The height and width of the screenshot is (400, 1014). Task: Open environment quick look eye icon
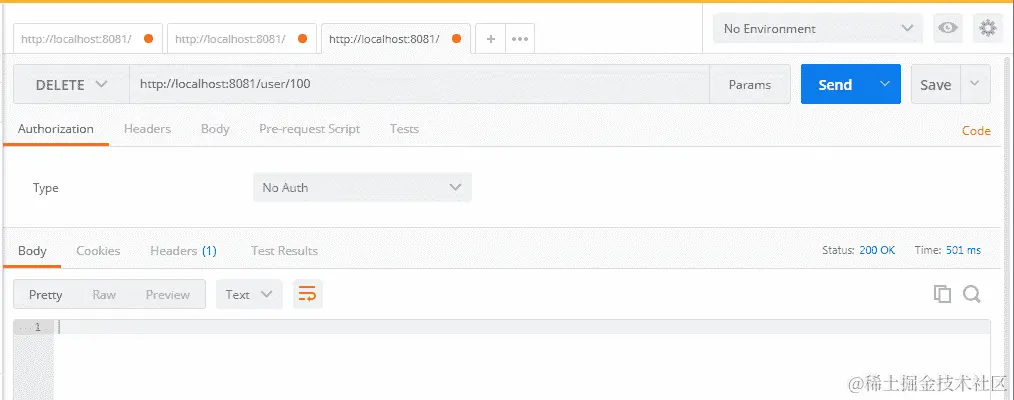(947, 28)
